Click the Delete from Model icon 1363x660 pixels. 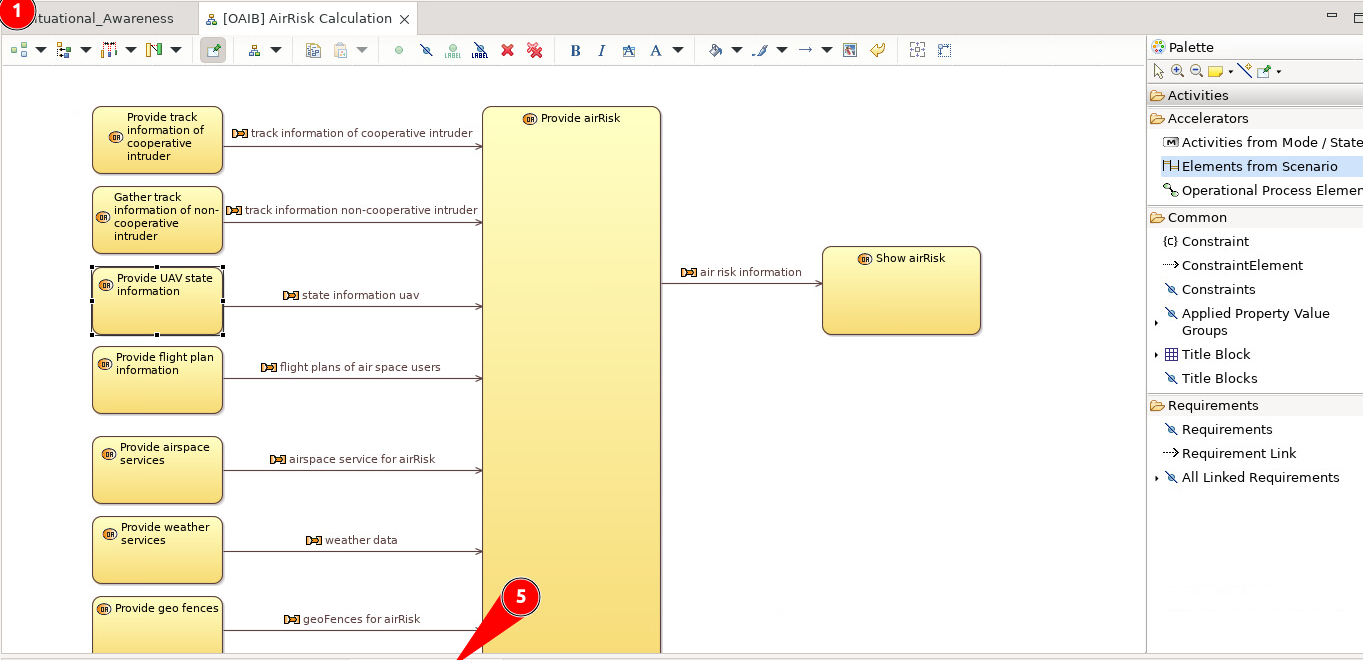coord(535,50)
